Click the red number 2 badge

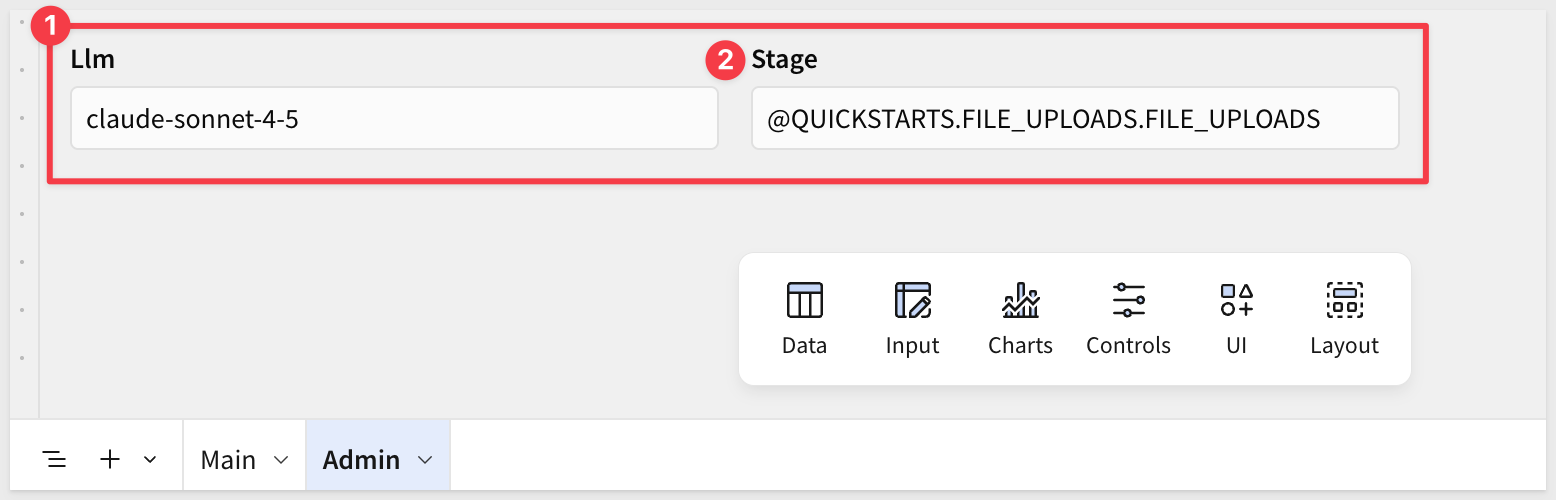(x=724, y=60)
